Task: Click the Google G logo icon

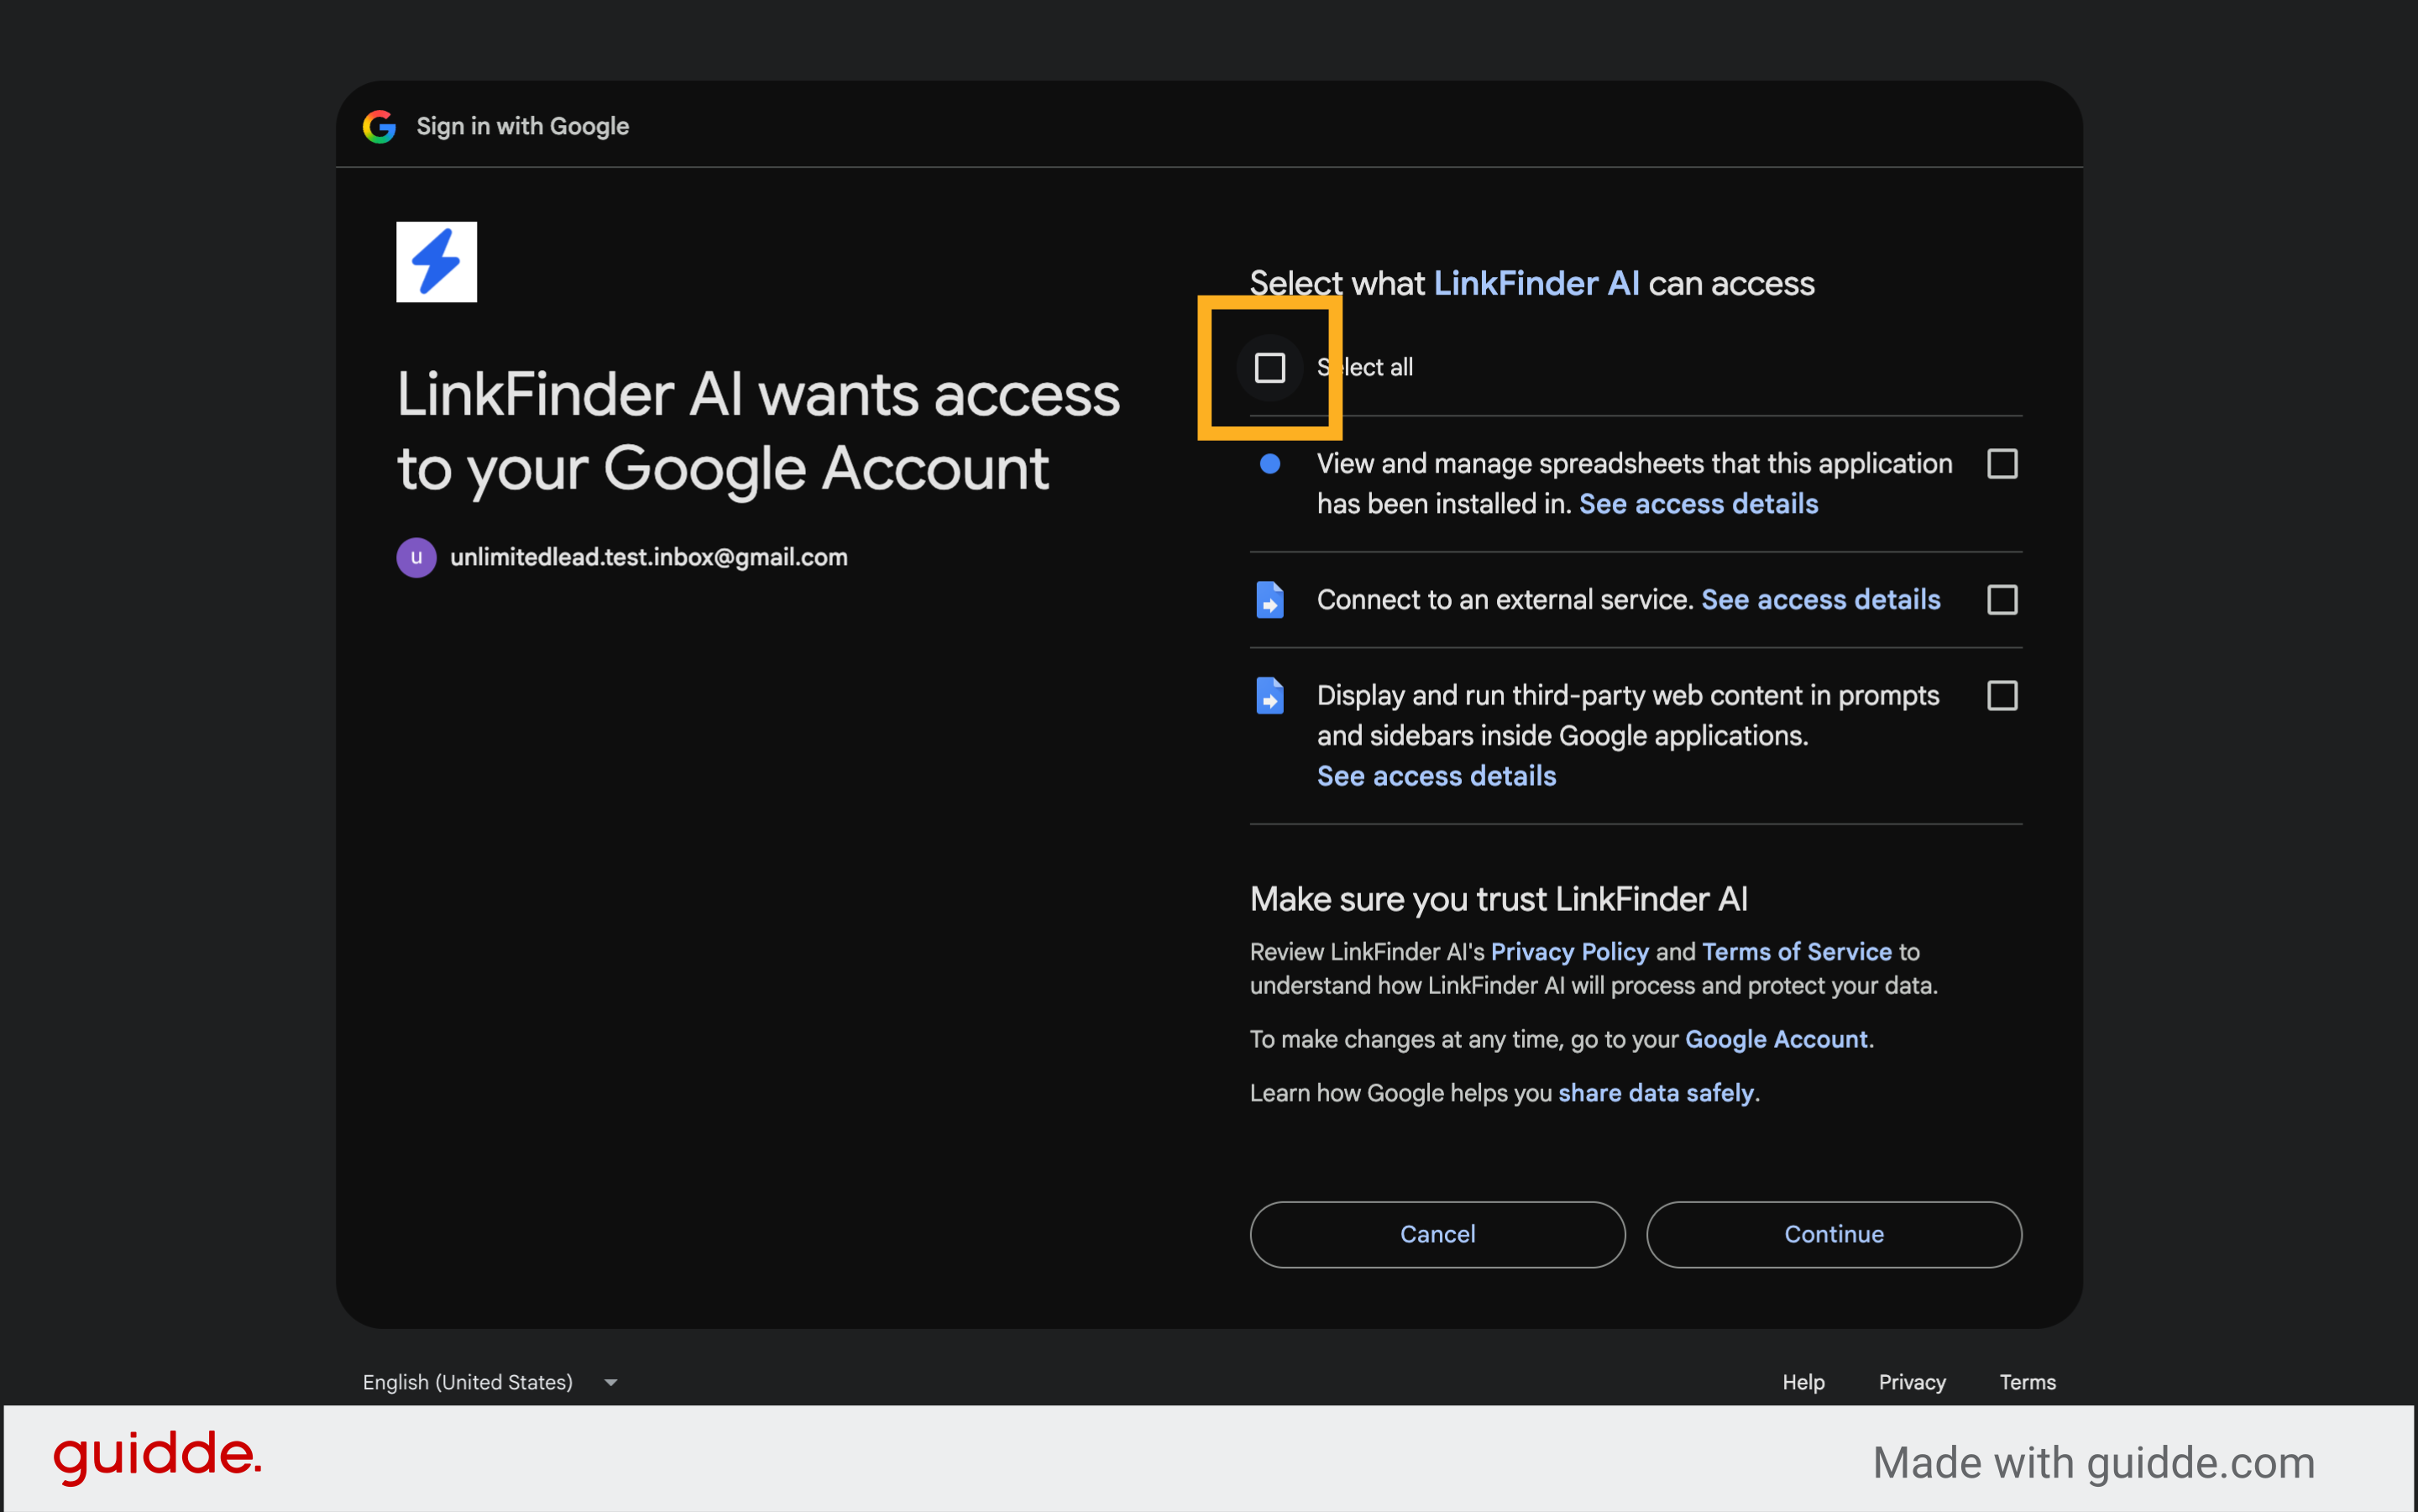Action: click(x=379, y=126)
